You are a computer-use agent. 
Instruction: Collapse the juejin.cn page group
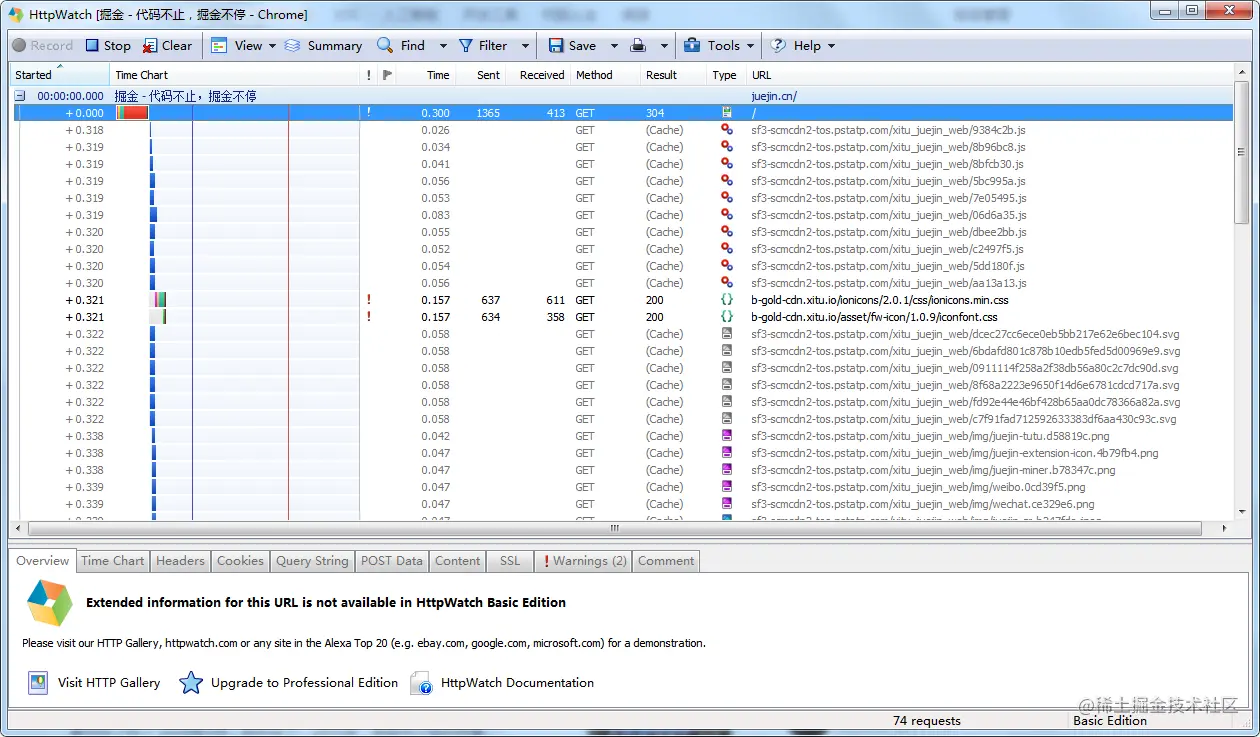coord(19,96)
